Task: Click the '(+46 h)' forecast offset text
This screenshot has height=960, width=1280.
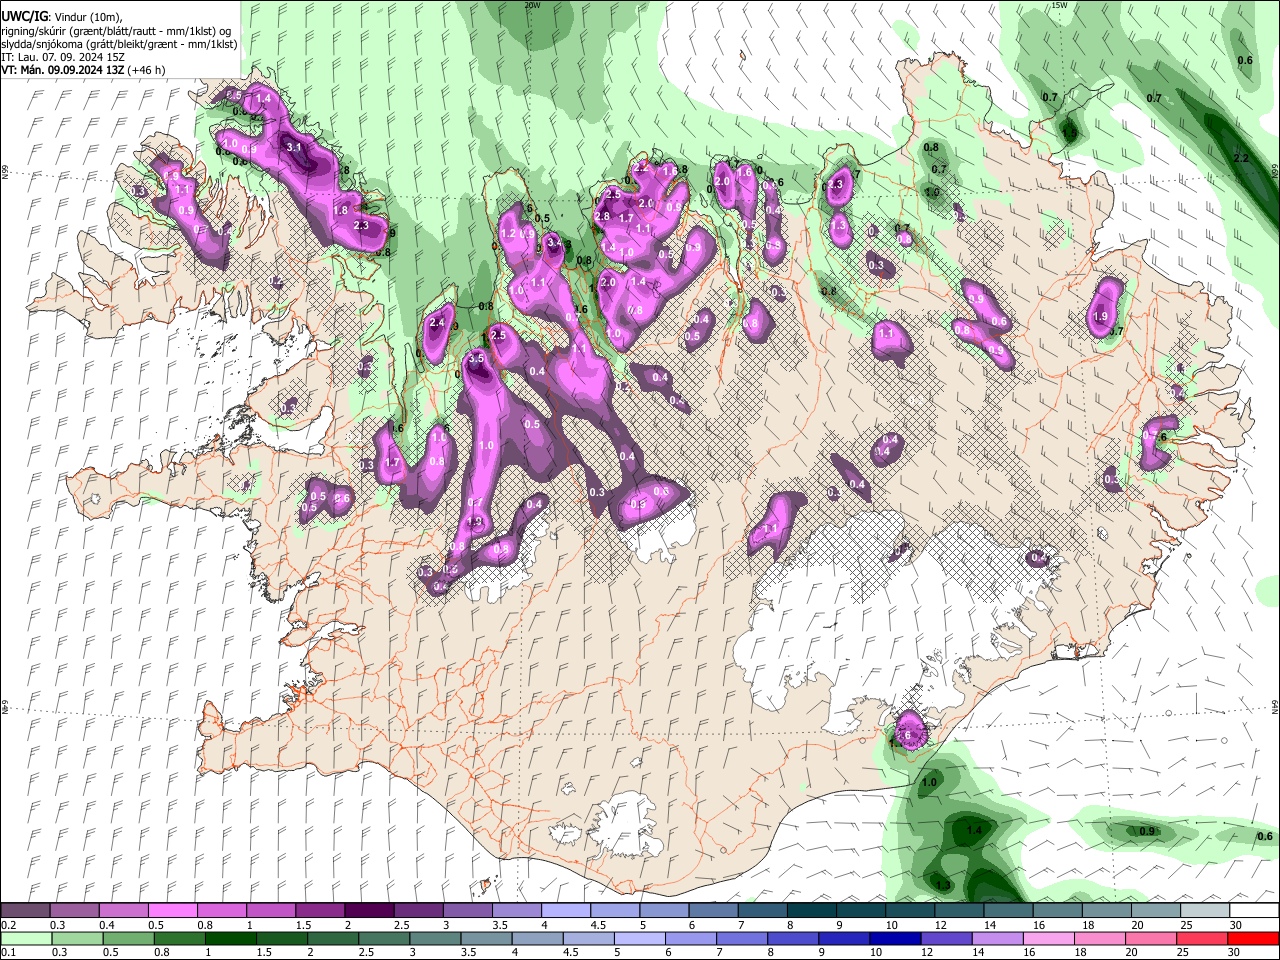Action: coord(146,70)
